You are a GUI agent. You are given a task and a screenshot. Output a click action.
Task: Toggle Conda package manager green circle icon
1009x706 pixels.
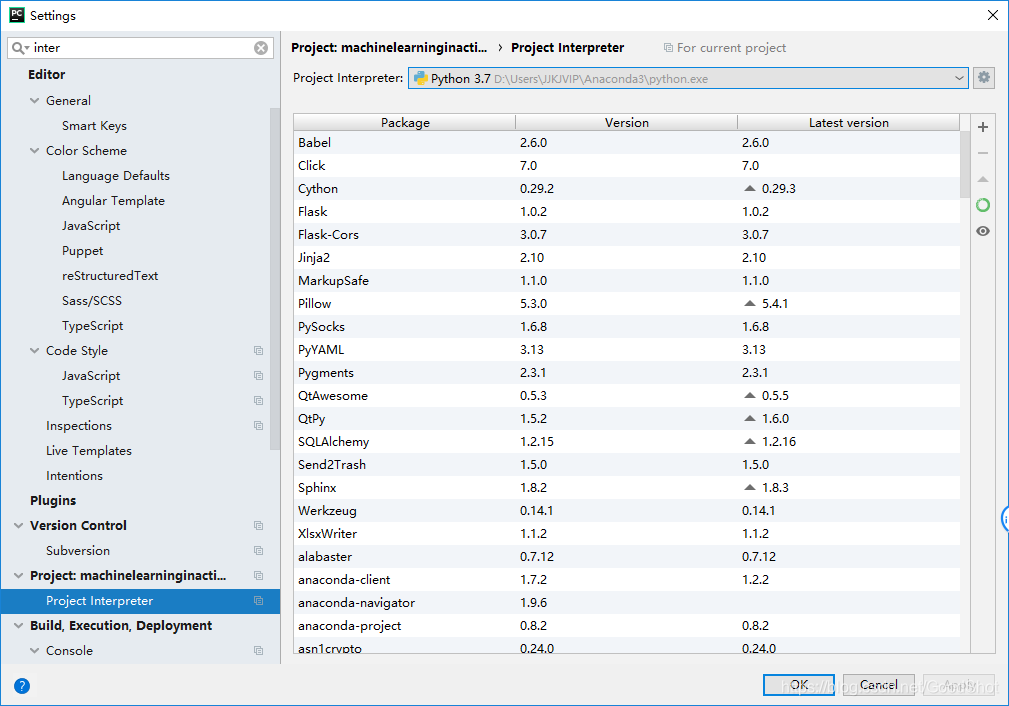(983, 205)
